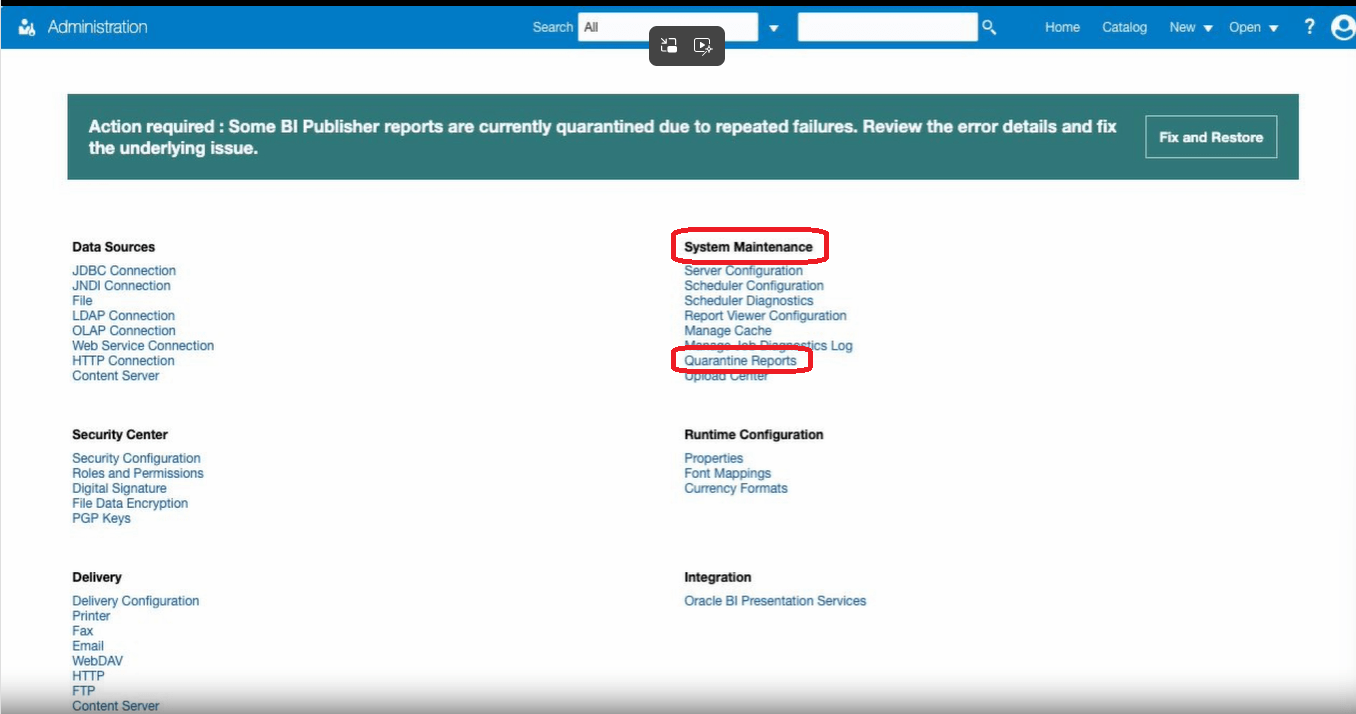The height and width of the screenshot is (714, 1356).
Task: Open the PGP Keys link
Action: tap(101, 518)
